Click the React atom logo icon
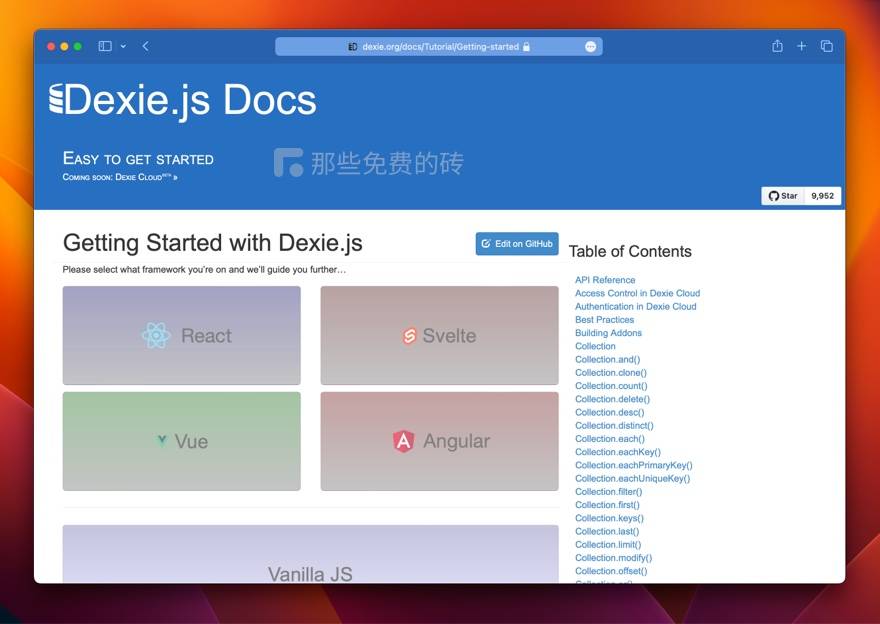 (x=156, y=336)
